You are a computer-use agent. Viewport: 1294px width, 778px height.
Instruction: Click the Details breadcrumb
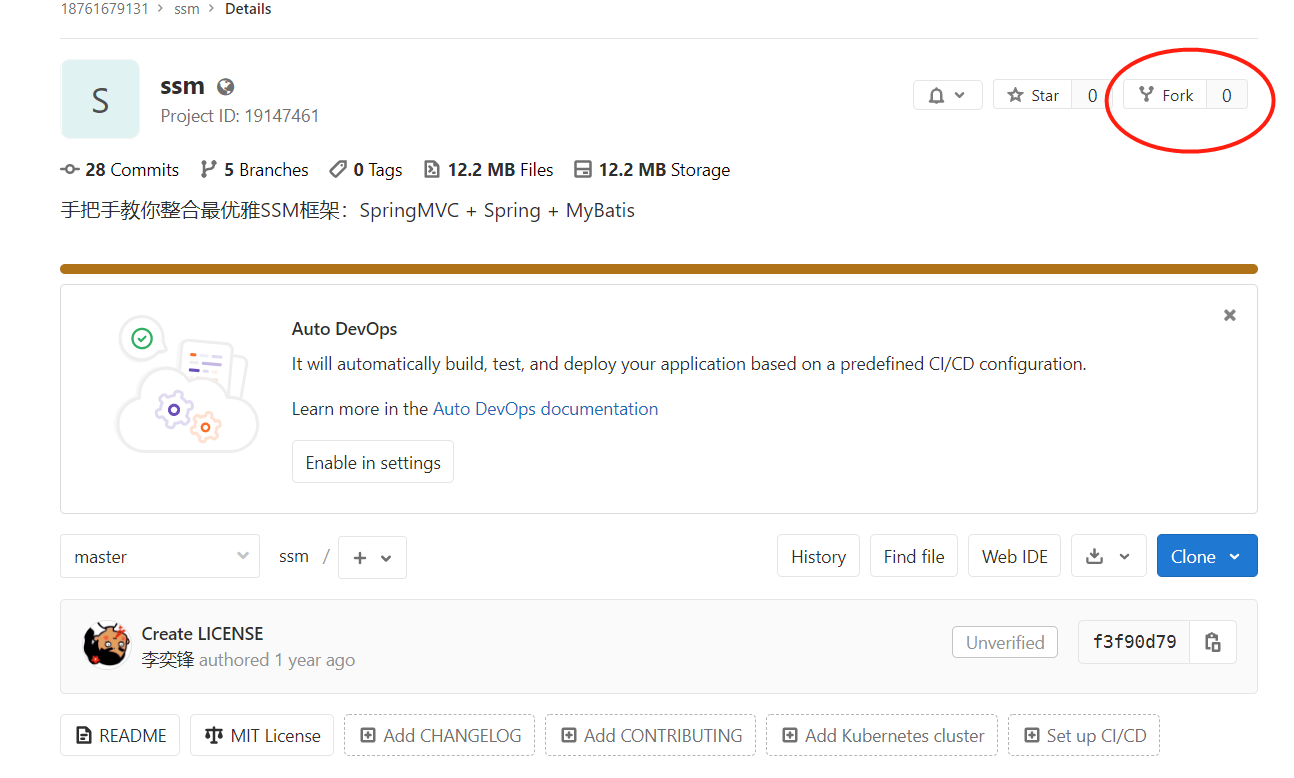coord(248,9)
